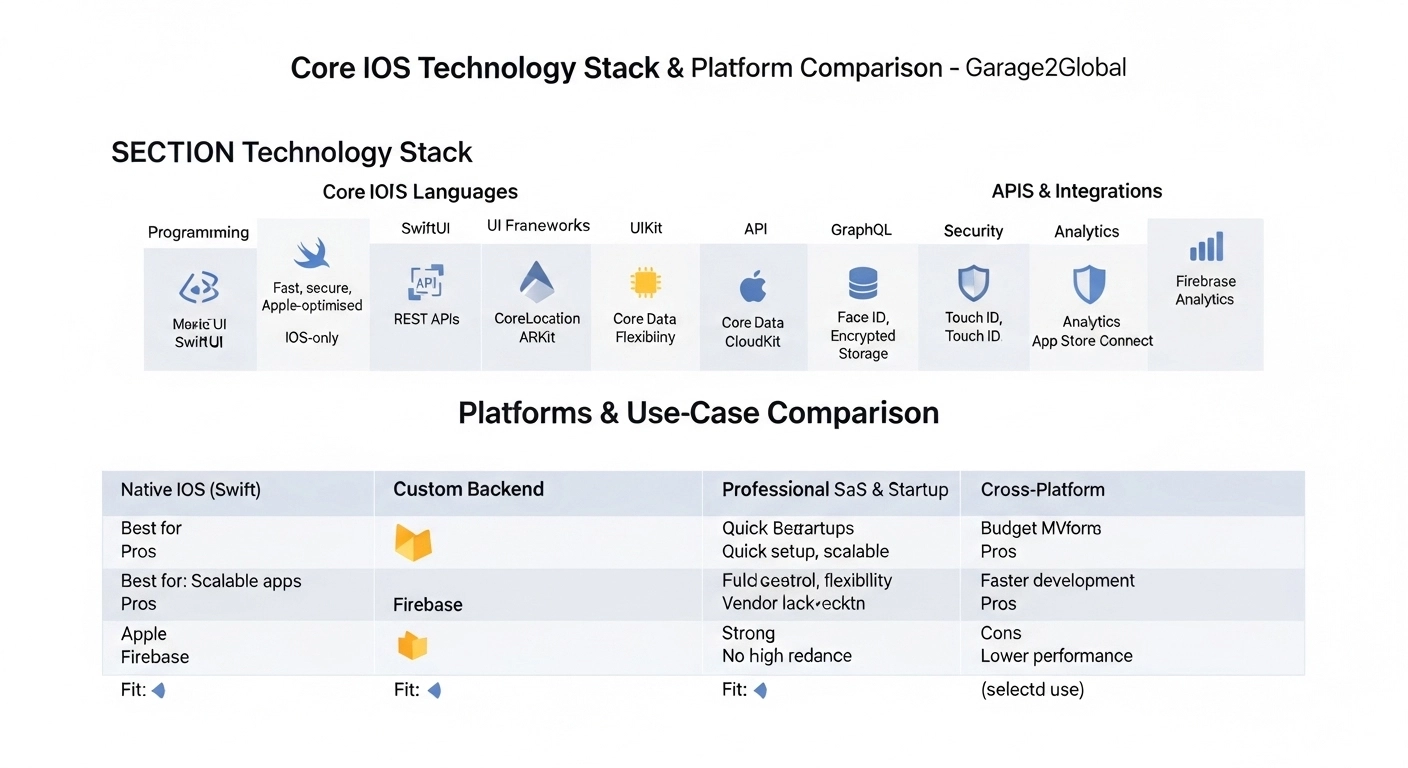Viewport: 1408px width, 768px height.
Task: Click the Platforms & Use-Case Comparison heading
Action: click(698, 412)
